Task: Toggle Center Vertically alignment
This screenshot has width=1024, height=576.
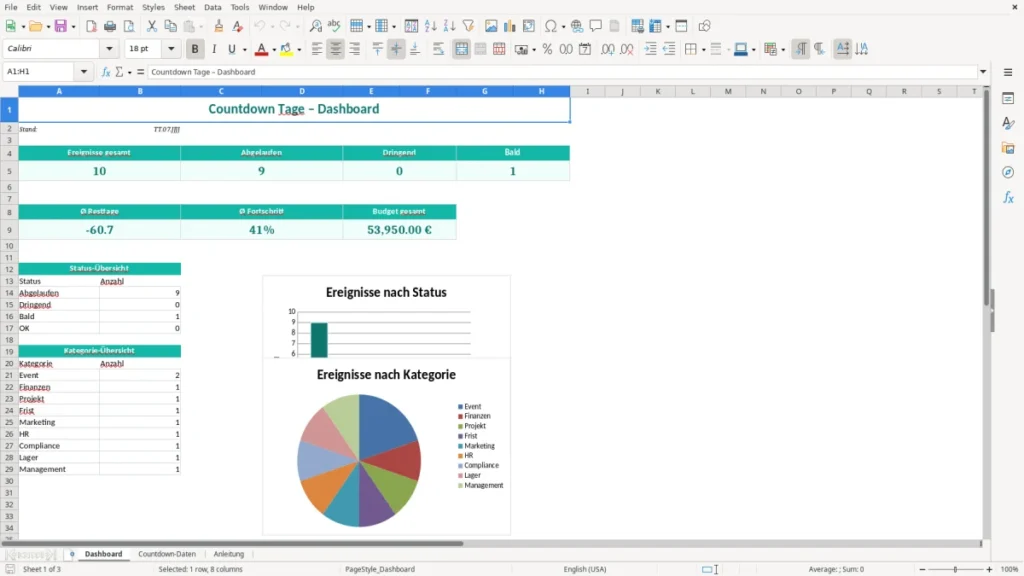Action: (x=396, y=49)
